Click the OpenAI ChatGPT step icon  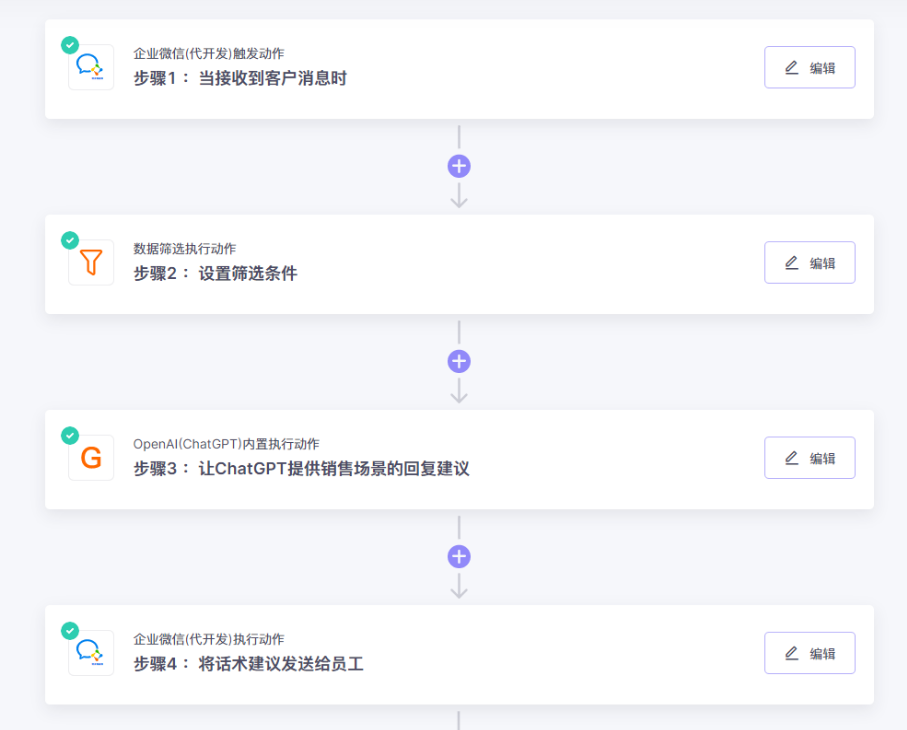91,458
